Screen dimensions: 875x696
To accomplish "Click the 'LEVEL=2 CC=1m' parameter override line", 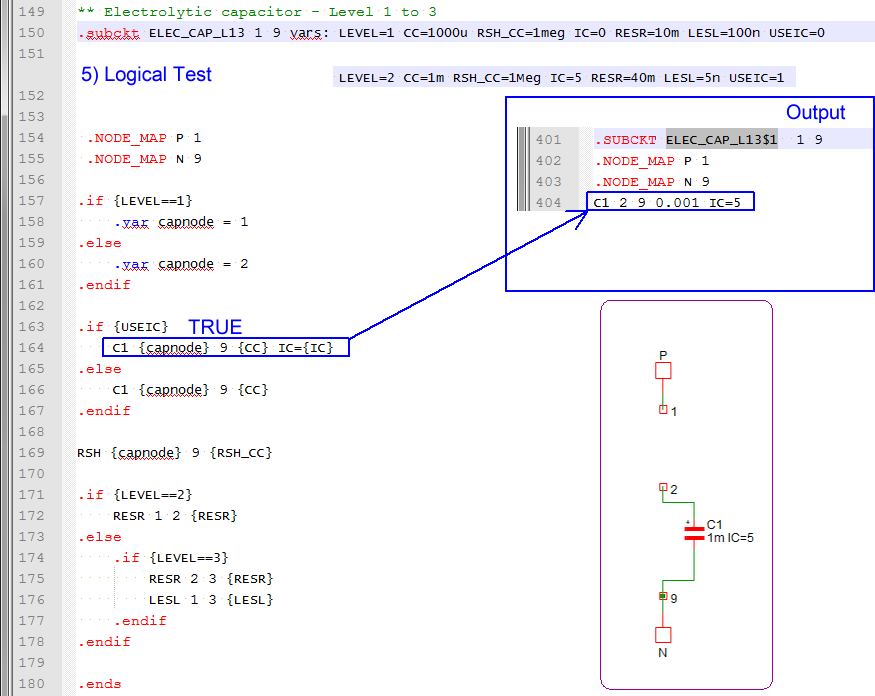I will [561, 77].
